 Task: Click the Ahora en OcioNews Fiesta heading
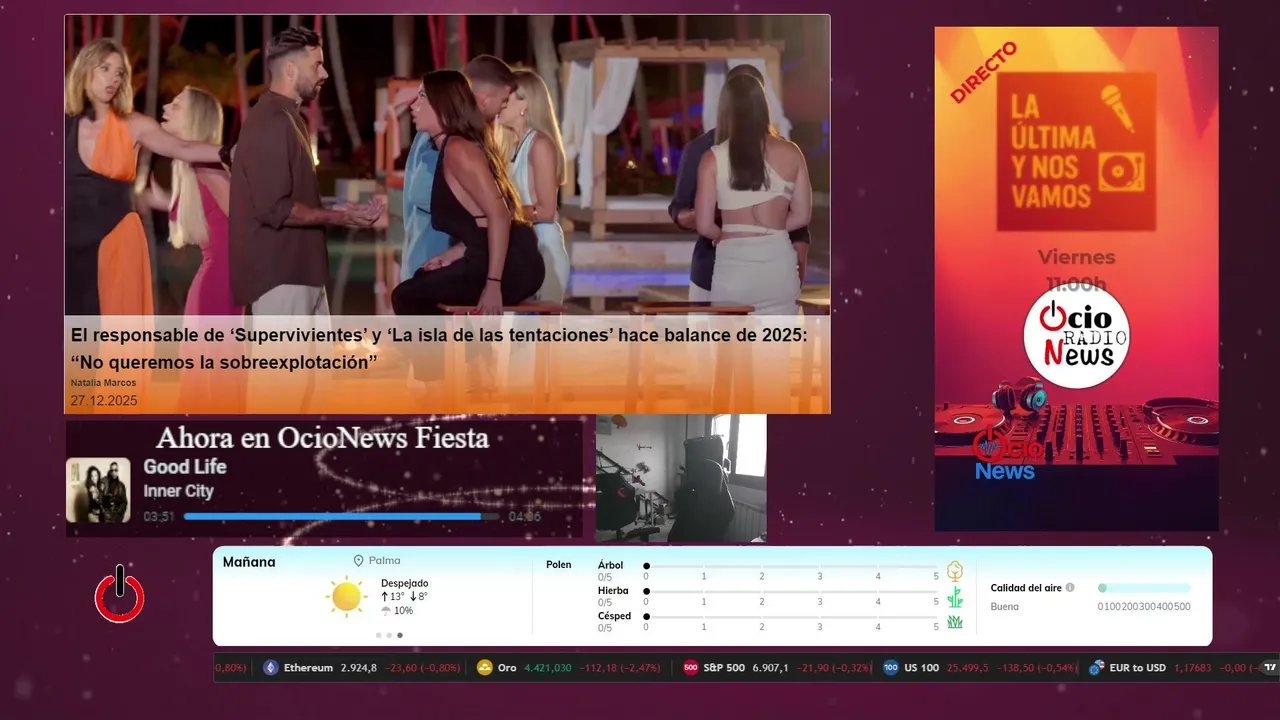[323, 438]
